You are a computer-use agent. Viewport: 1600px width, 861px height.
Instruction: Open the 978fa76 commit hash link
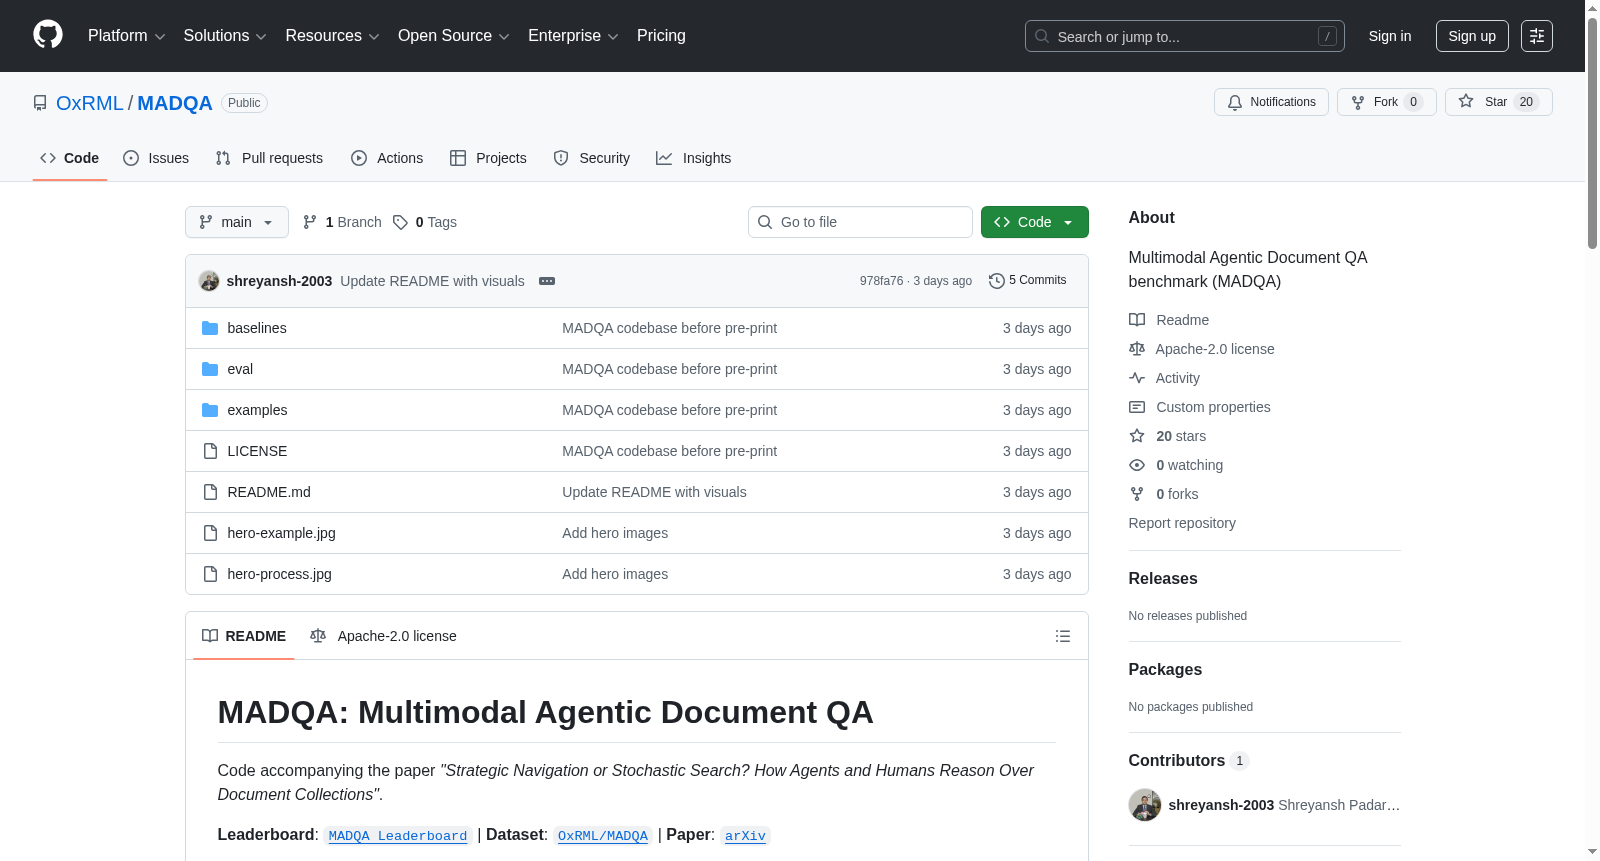coord(881,281)
